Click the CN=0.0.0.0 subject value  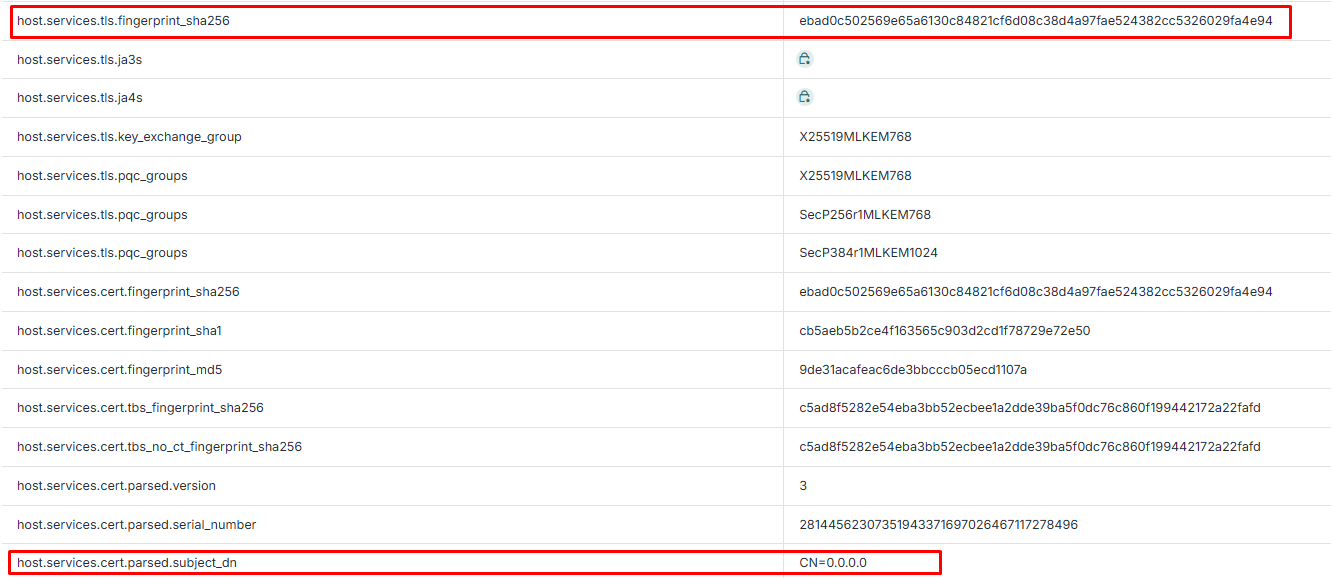point(833,563)
